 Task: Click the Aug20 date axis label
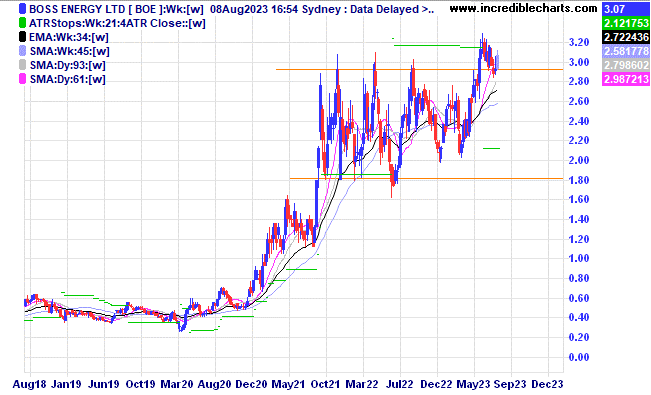click(x=214, y=385)
